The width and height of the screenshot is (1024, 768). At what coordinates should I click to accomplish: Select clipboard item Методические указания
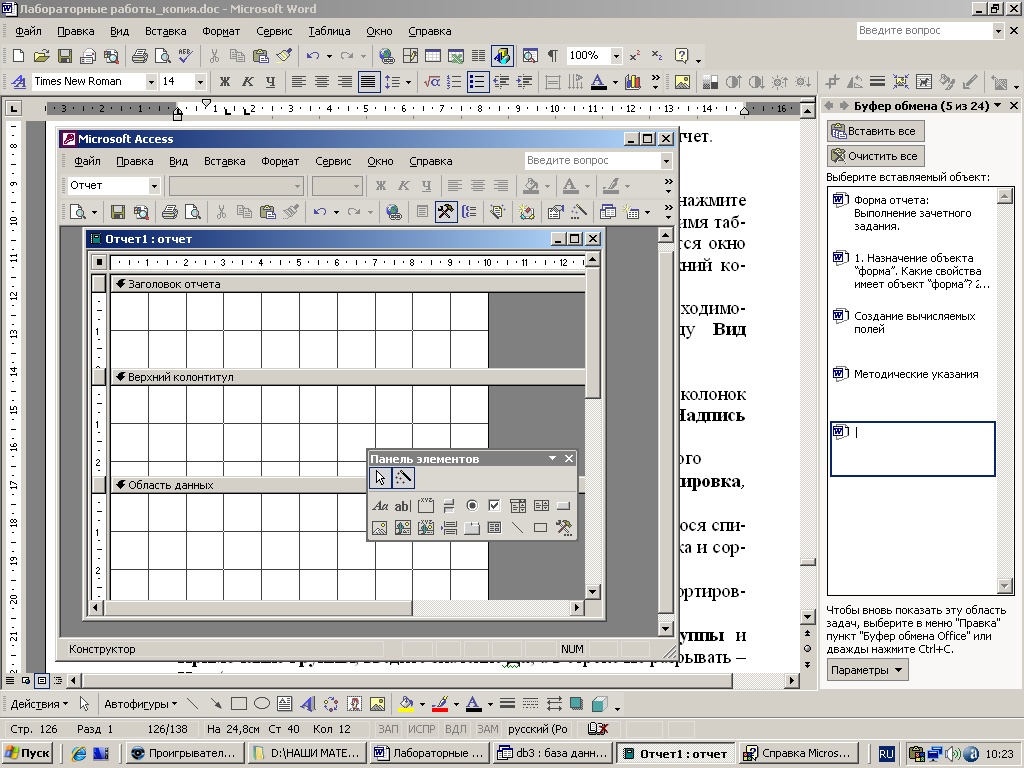[913, 374]
